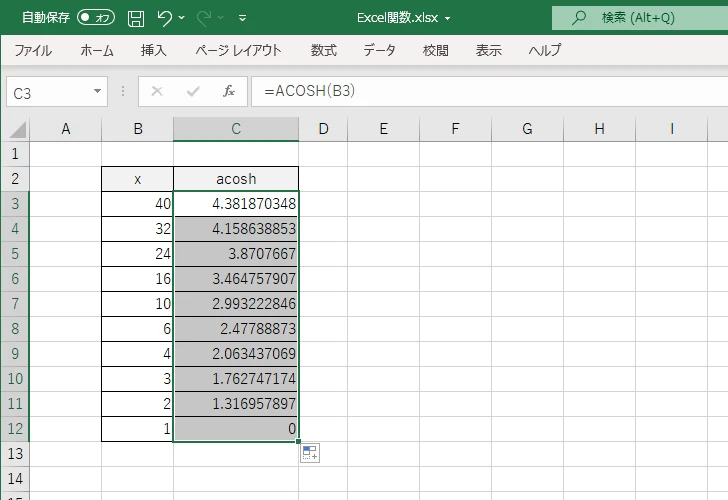The width and height of the screenshot is (728, 500).
Task: Open the Auto Fill Options button
Action: [x=310, y=453]
